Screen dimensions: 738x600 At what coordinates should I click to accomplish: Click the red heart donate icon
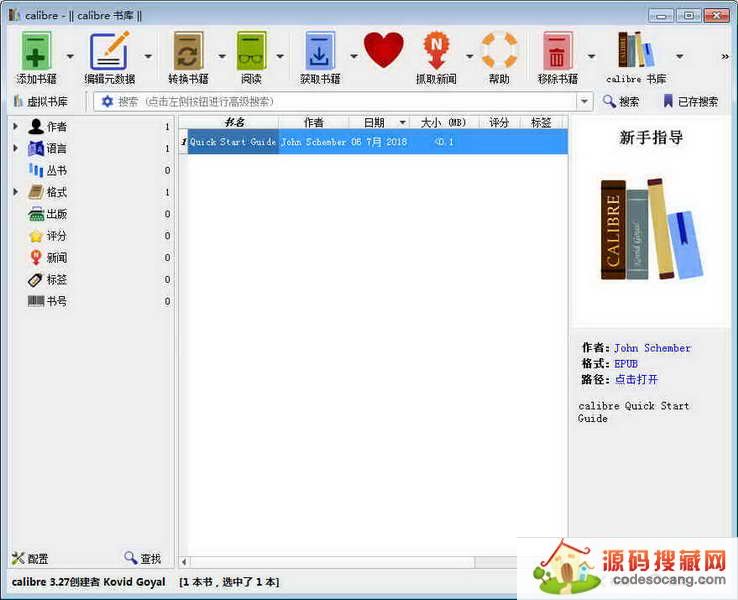(x=383, y=50)
